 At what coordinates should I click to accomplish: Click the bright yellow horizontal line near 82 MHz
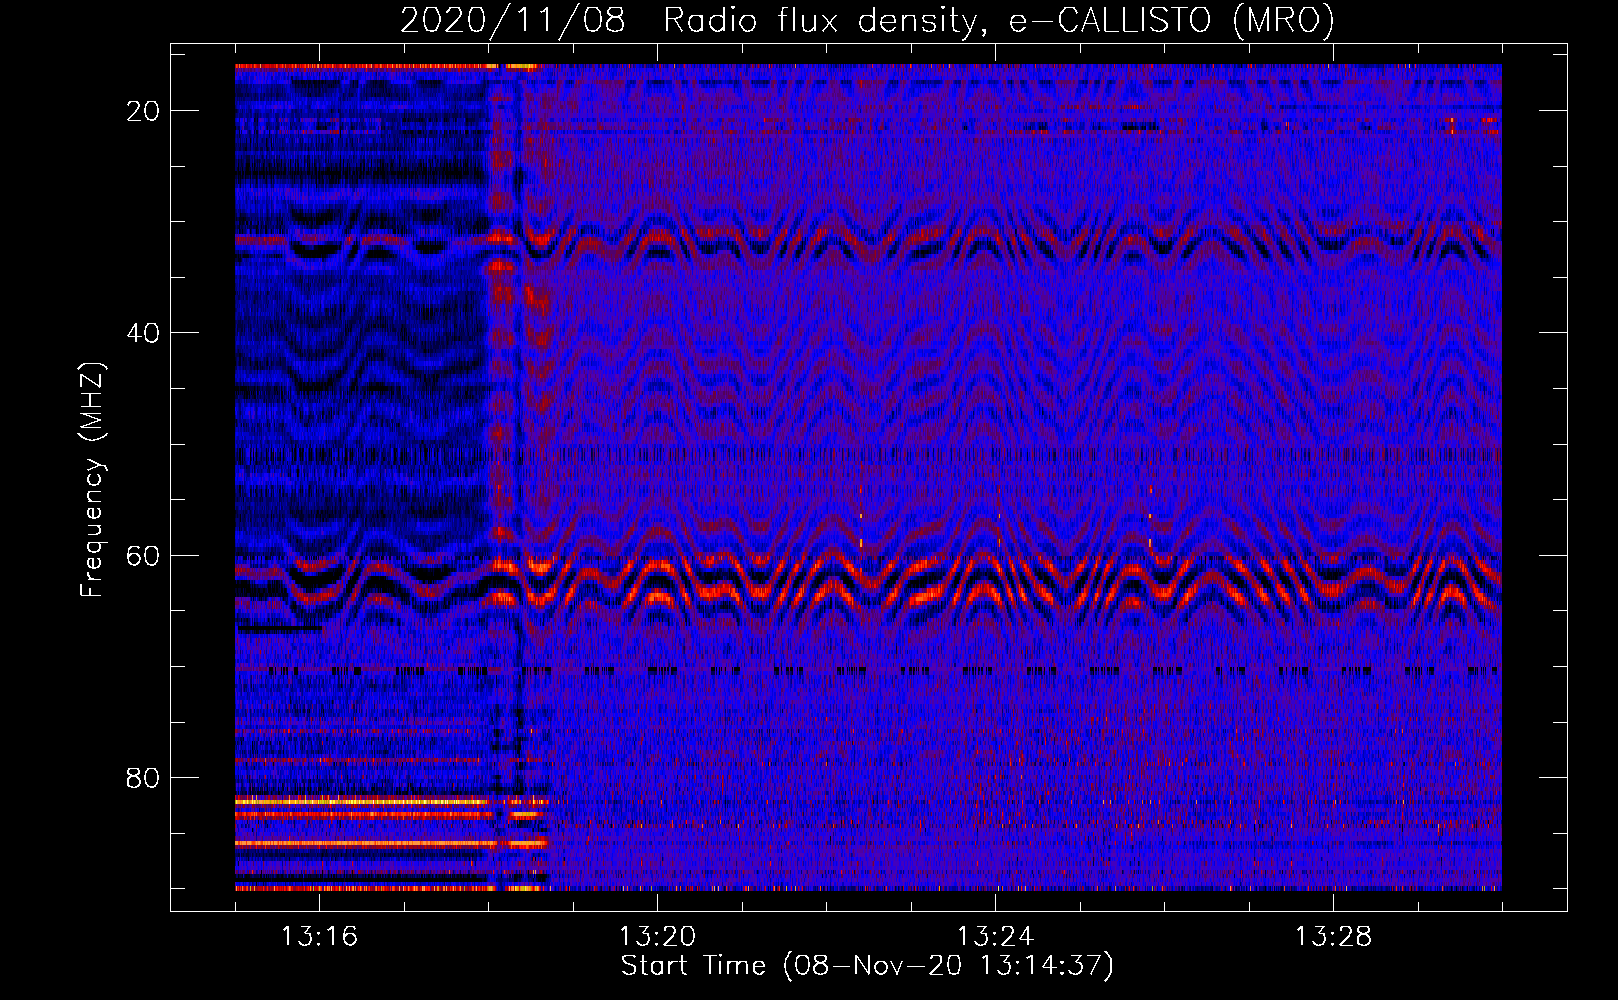(x=360, y=801)
